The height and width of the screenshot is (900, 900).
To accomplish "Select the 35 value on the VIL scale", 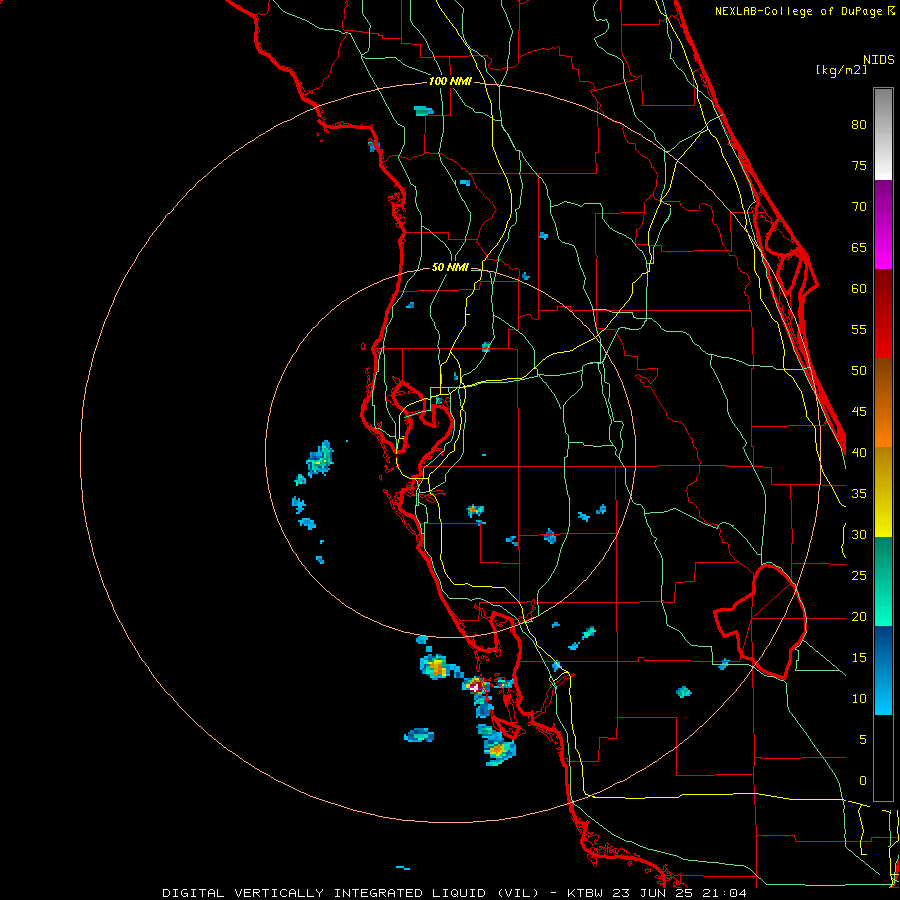I will 859,494.
